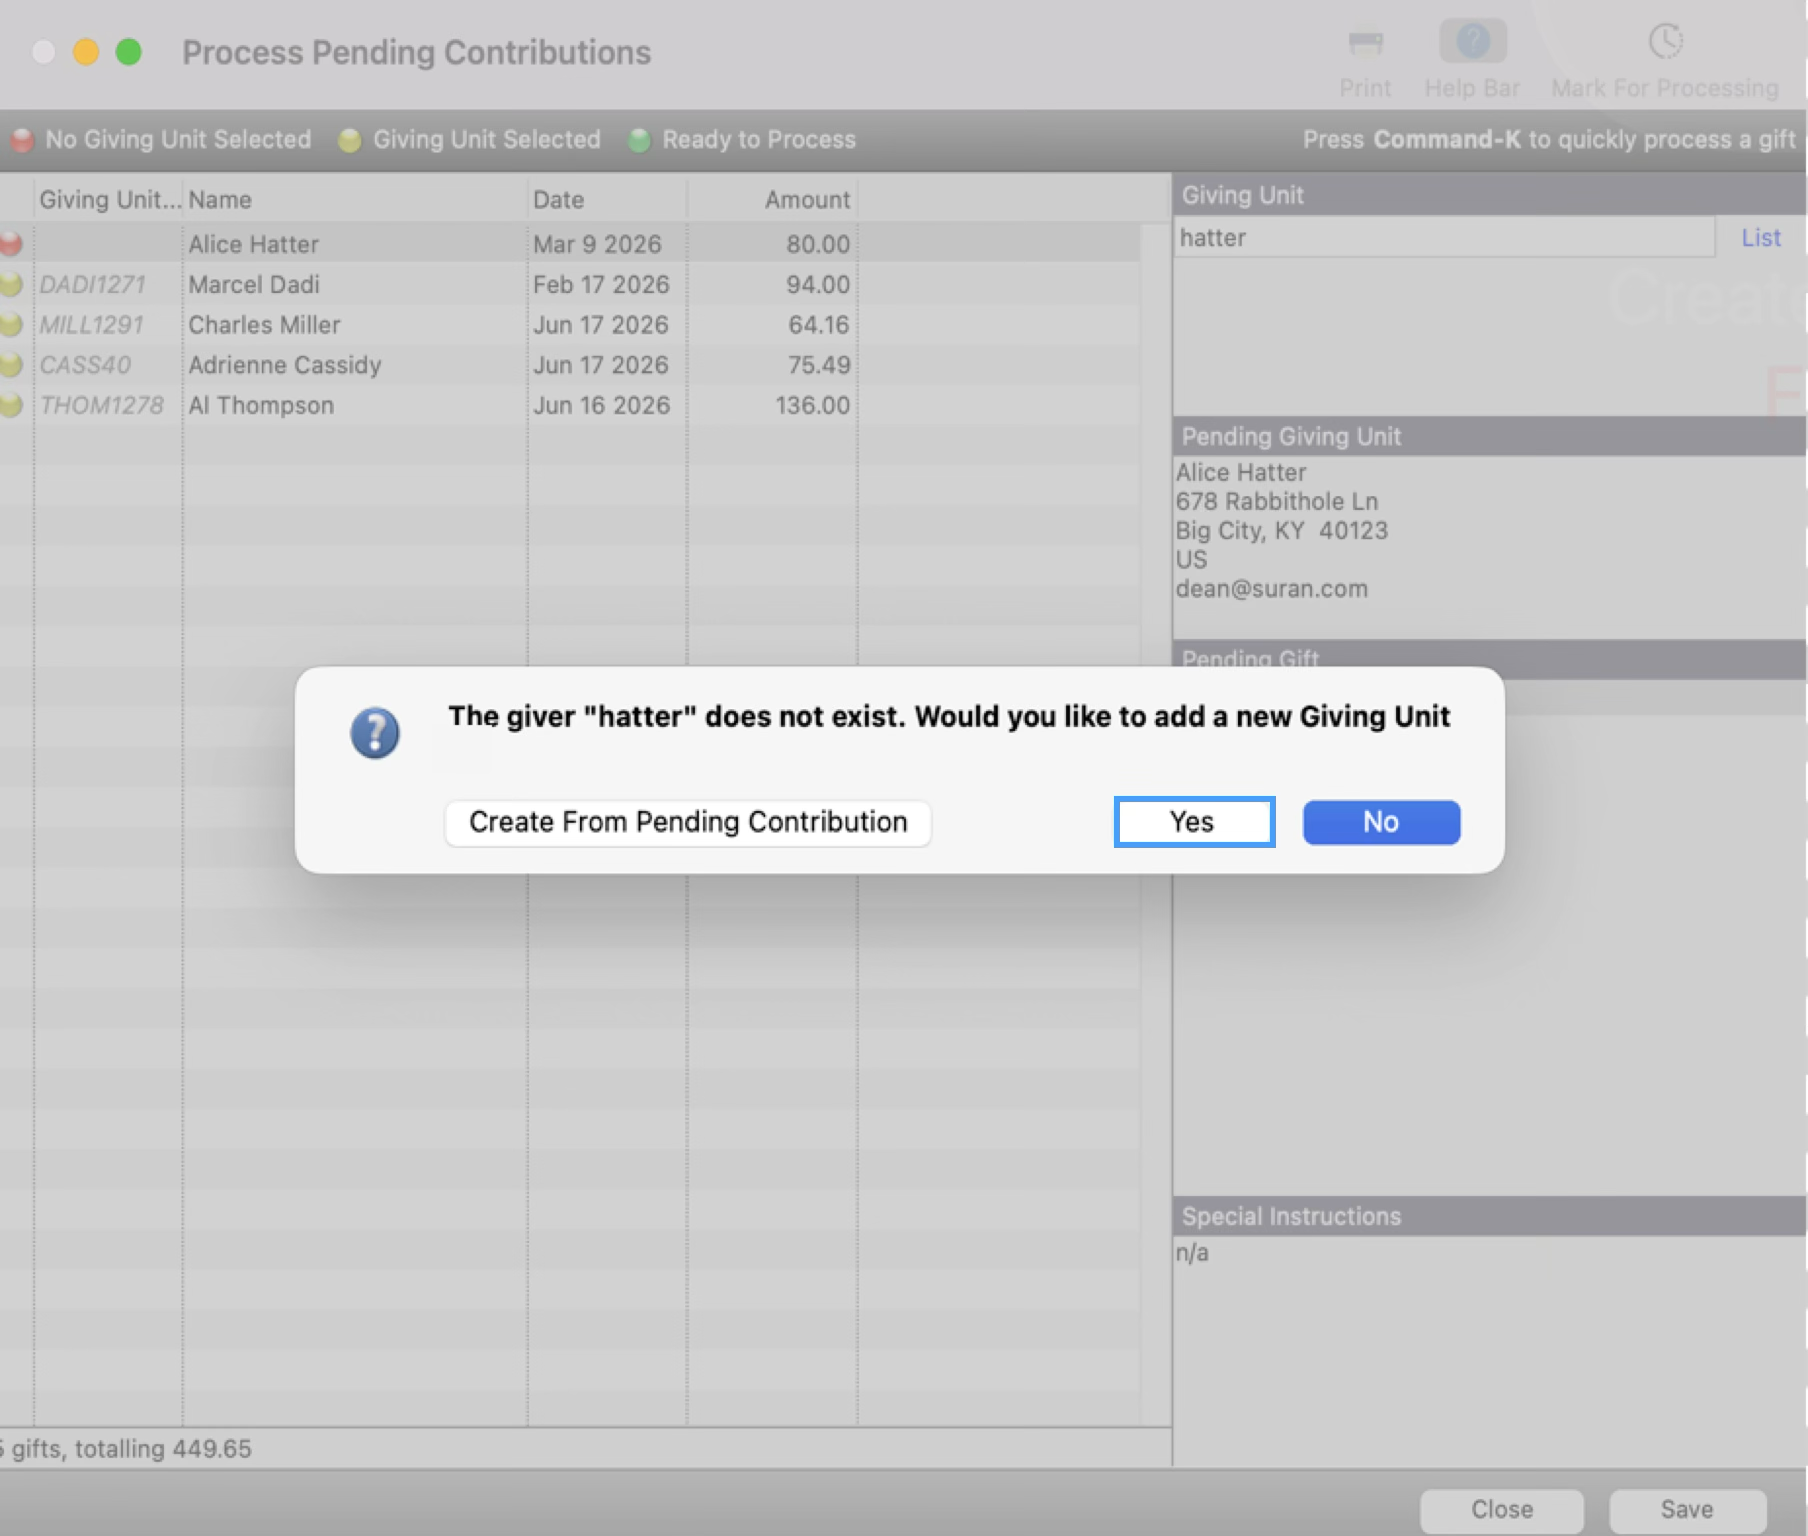Click the Close button at bottom
1808x1536 pixels.
coord(1501,1509)
